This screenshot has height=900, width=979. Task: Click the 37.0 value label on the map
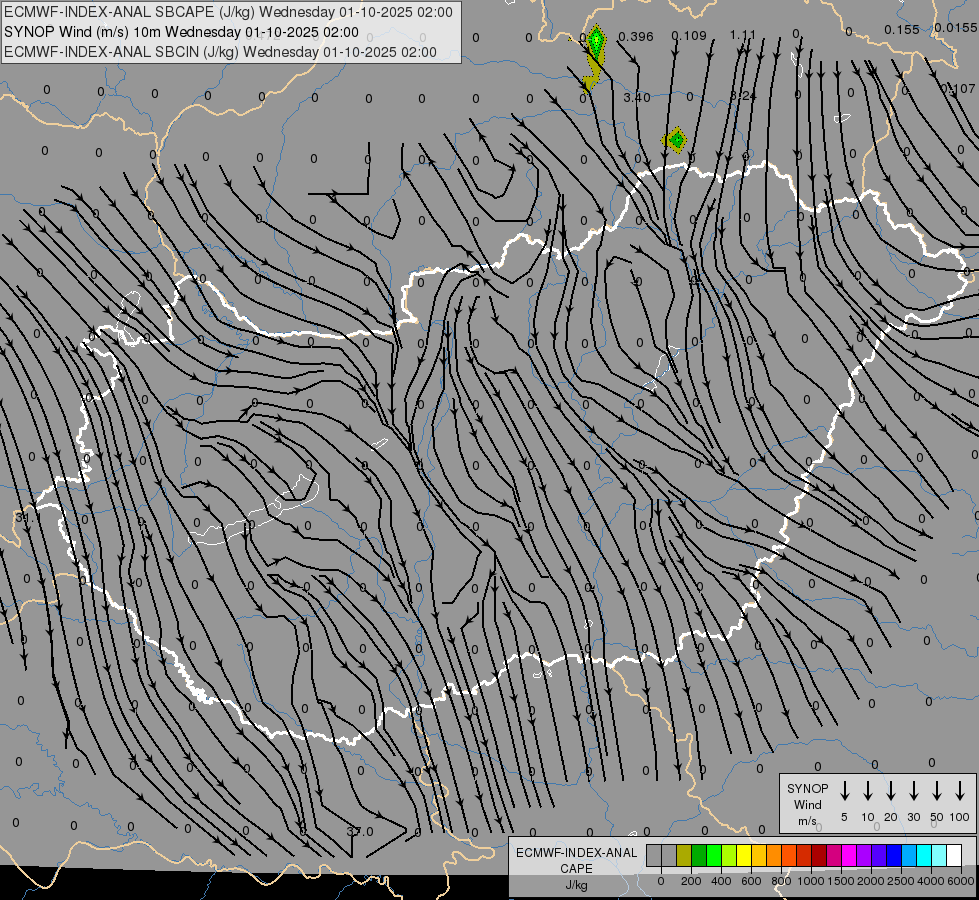(x=359, y=831)
